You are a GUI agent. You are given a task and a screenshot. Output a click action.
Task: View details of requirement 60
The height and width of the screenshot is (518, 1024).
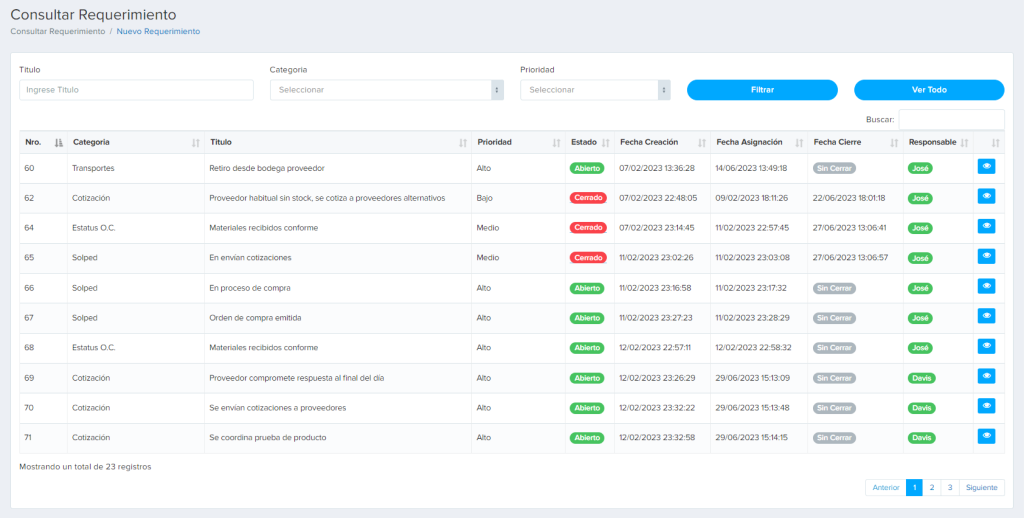coord(986,167)
